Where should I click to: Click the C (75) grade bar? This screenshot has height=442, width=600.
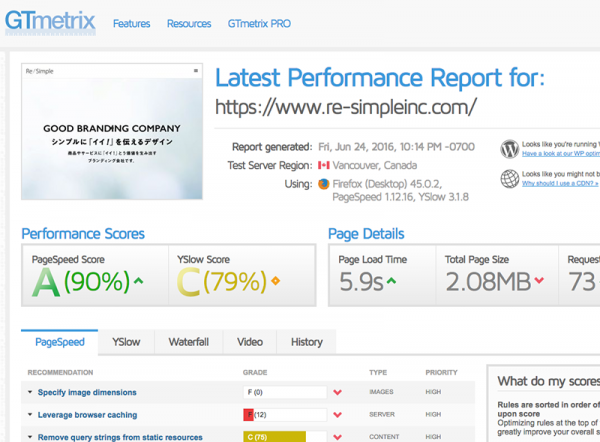pos(285,436)
